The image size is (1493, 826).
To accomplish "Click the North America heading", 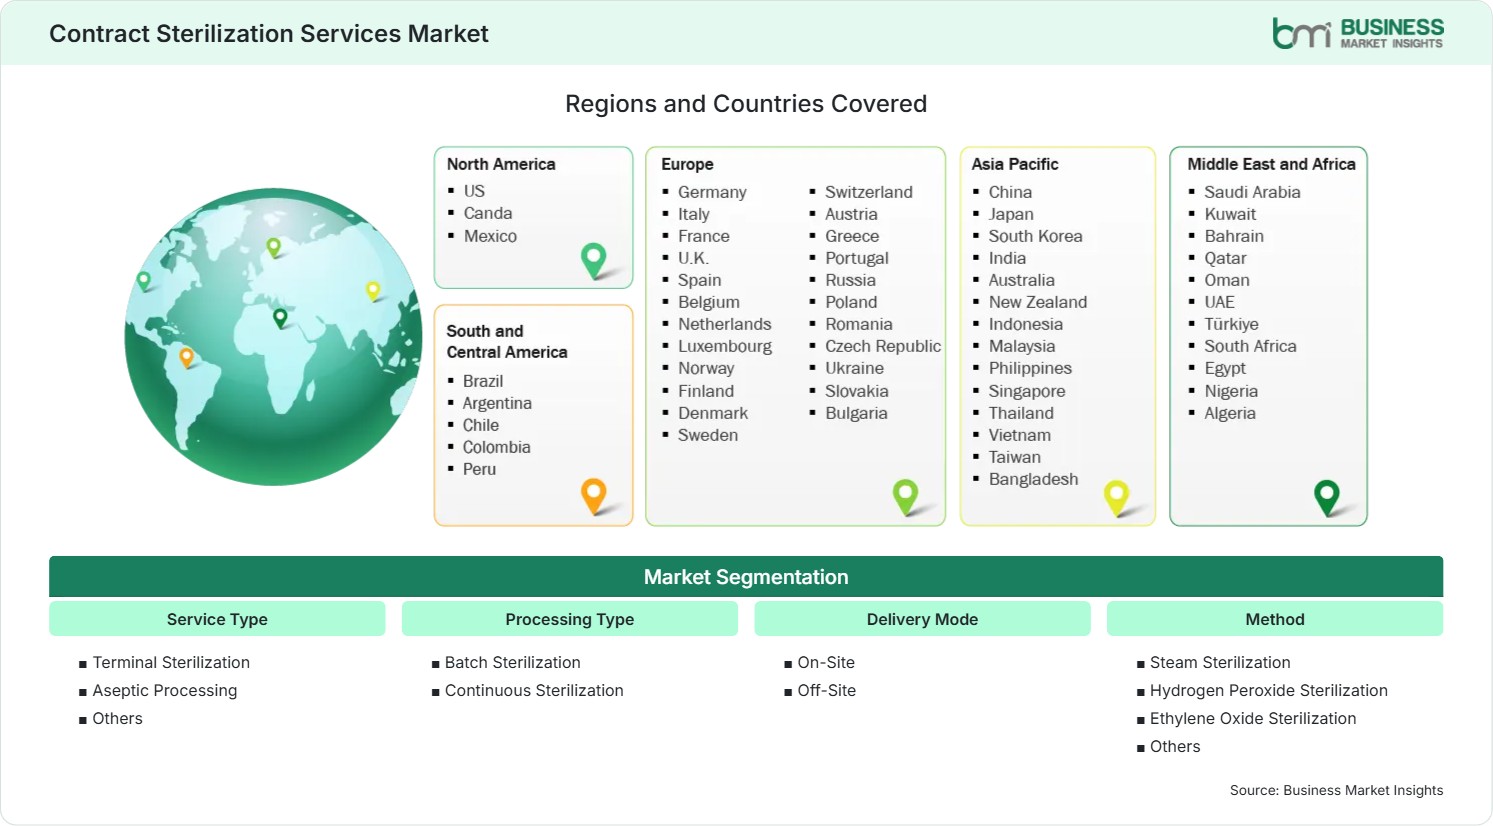I will (x=501, y=164).
